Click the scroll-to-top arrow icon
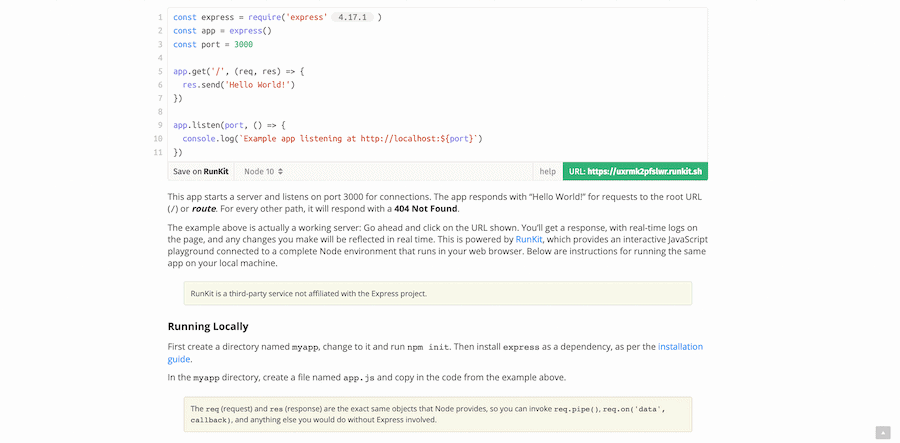This screenshot has width=900, height=443. 882,432
